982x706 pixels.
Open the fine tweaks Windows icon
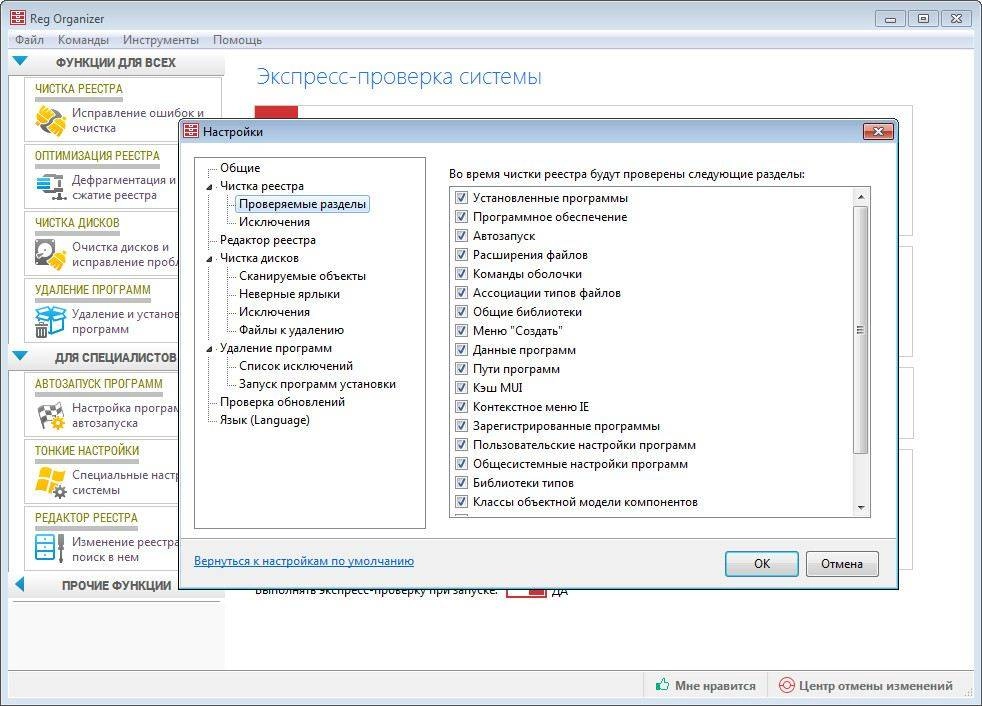coord(51,482)
